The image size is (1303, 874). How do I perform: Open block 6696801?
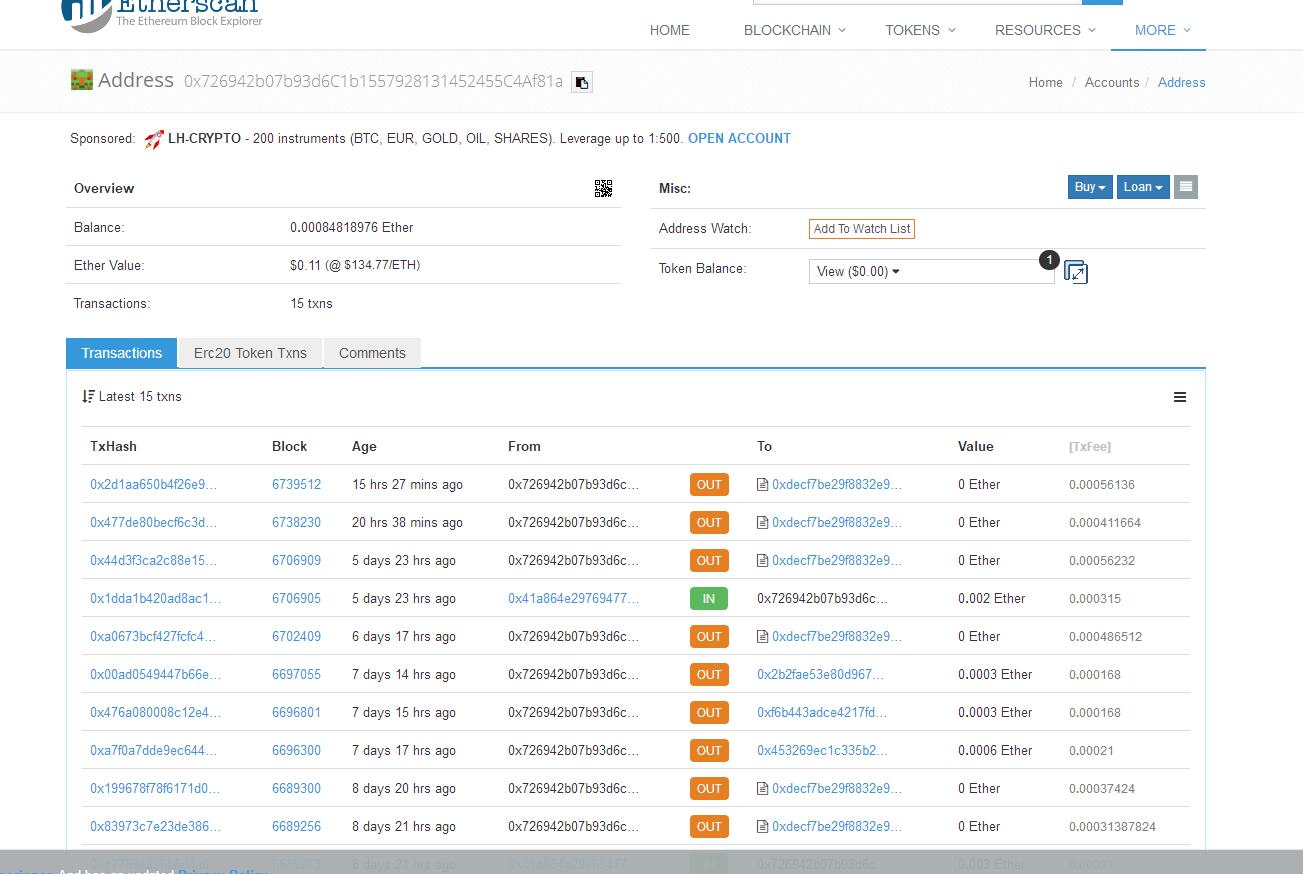click(296, 713)
